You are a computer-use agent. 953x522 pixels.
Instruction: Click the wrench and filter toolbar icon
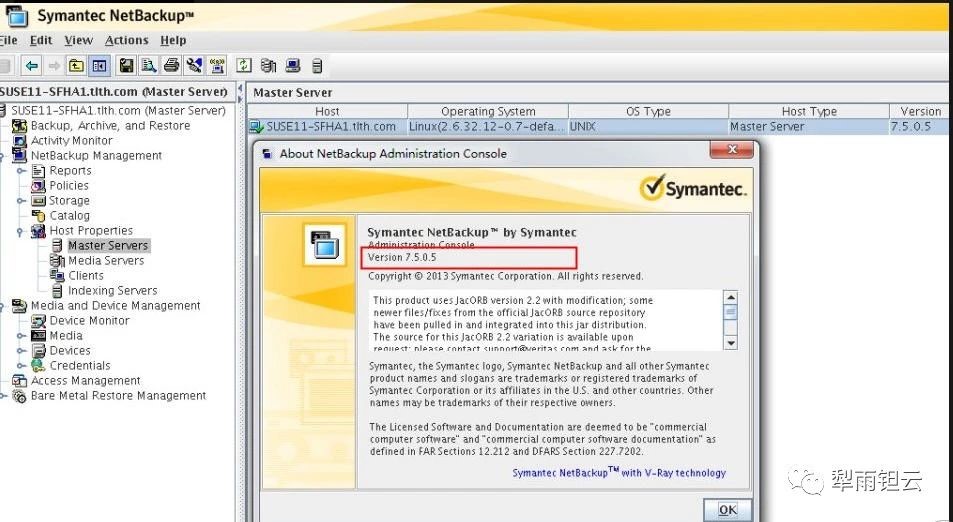pyautogui.click(x=194, y=66)
